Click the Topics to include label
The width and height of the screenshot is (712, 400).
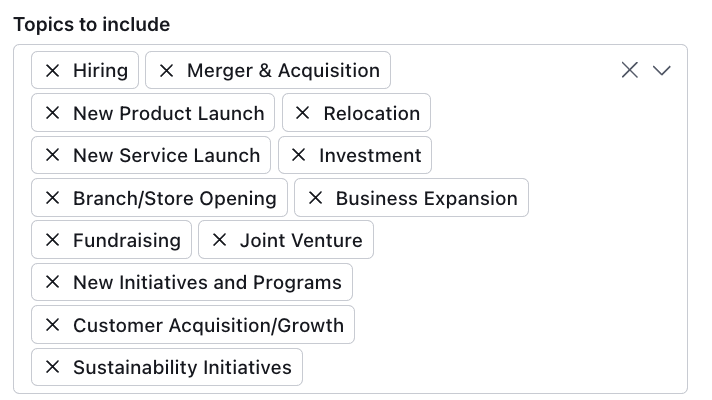click(x=92, y=25)
